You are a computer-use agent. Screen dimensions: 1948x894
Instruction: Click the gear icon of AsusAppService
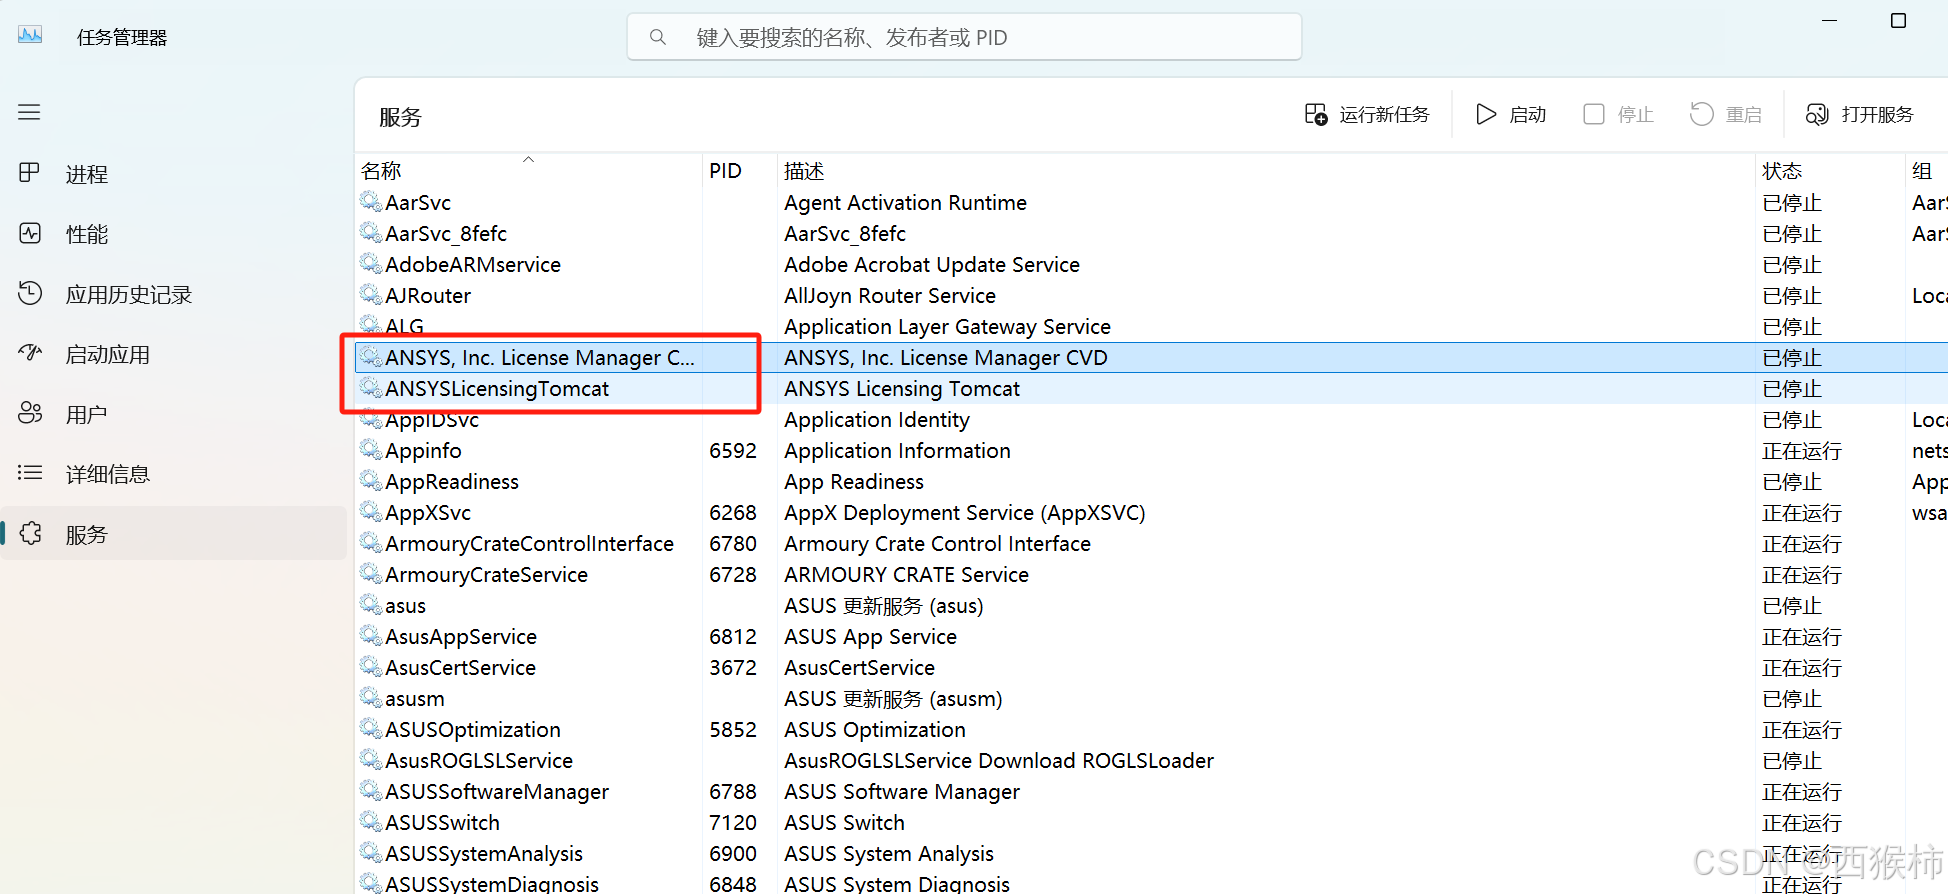click(x=371, y=636)
